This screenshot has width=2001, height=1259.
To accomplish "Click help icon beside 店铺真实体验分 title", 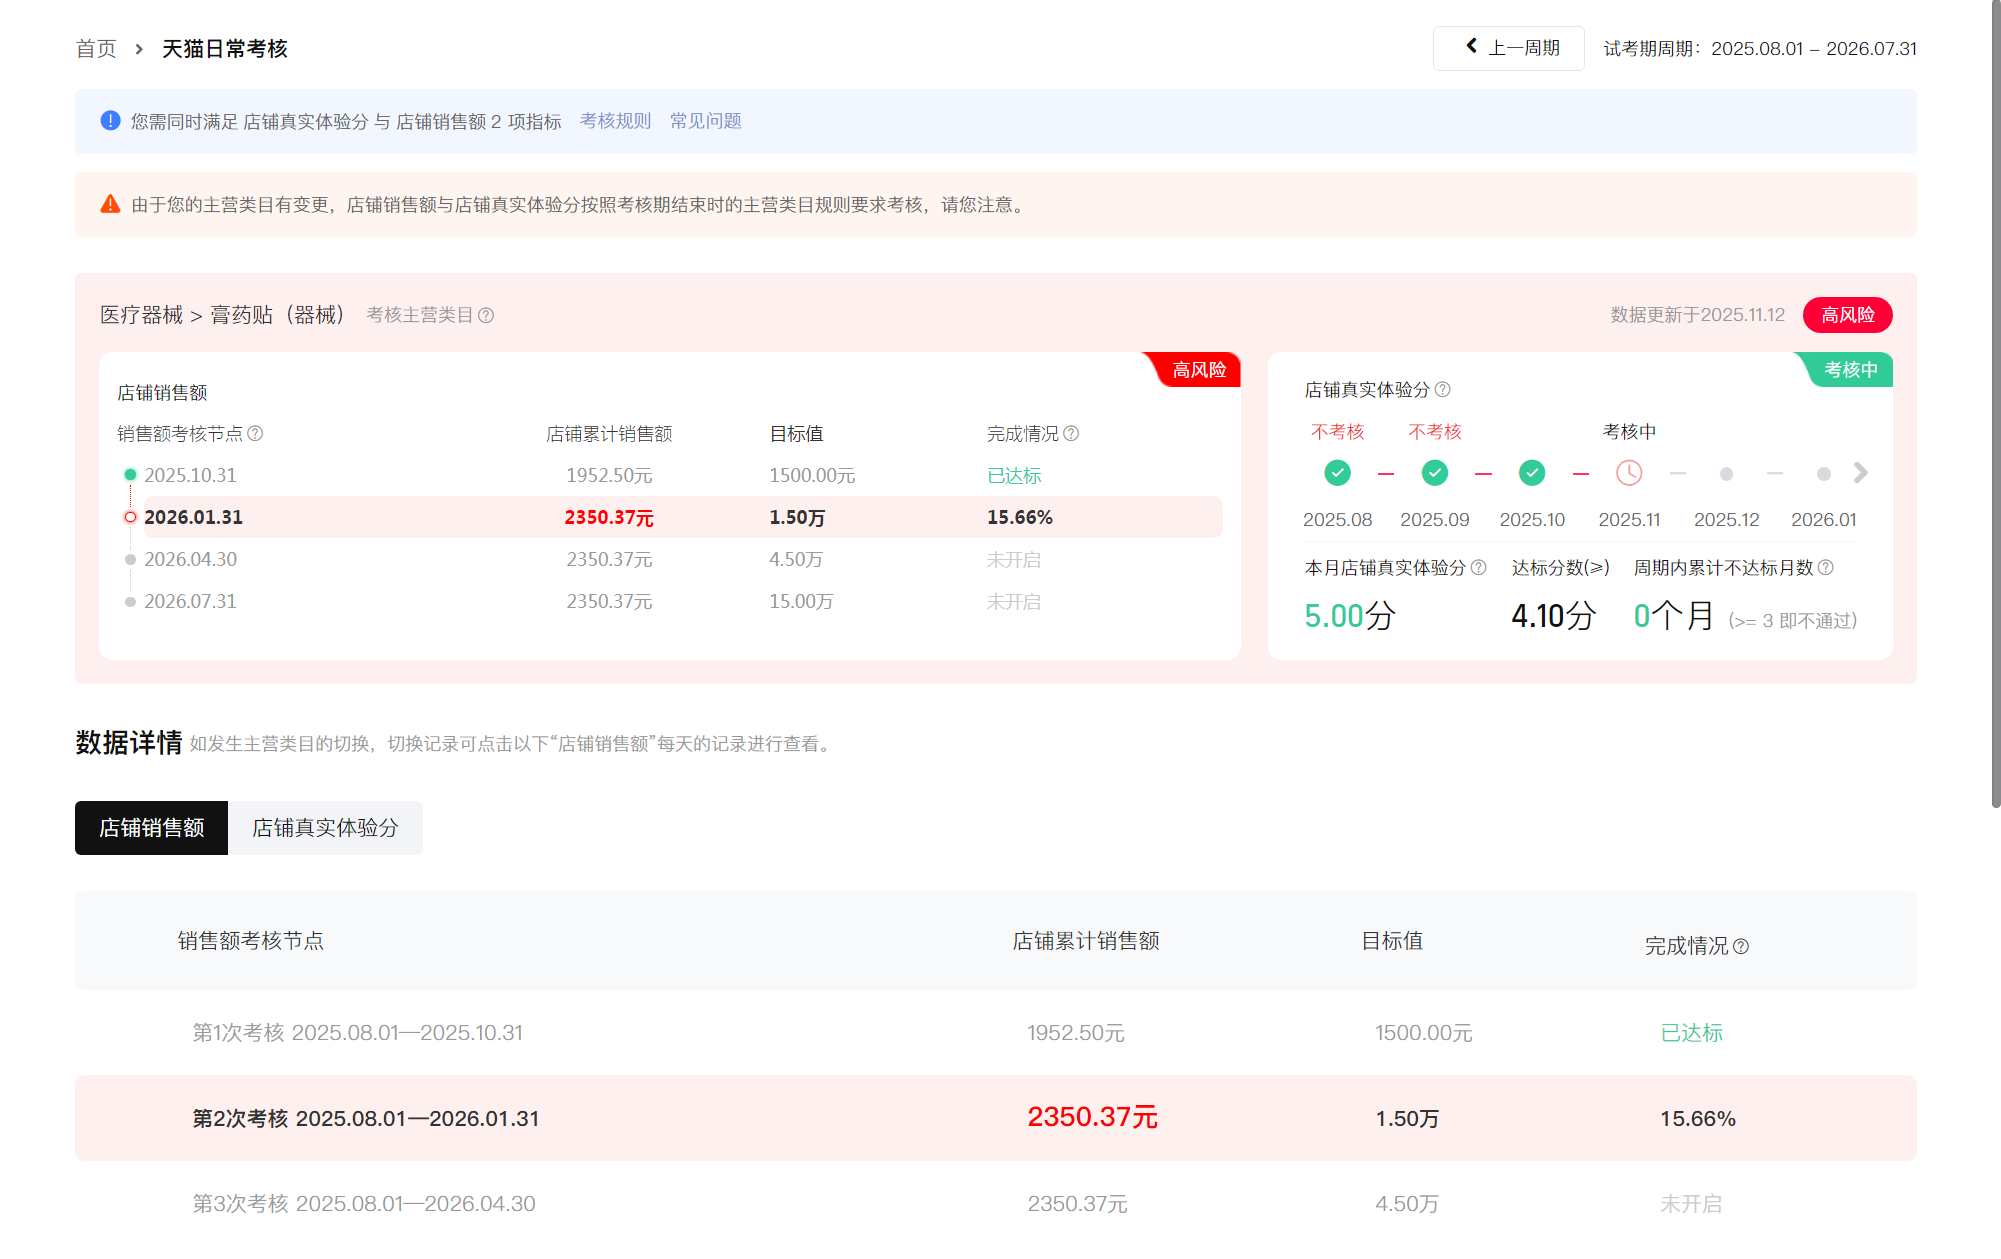I will [1442, 390].
